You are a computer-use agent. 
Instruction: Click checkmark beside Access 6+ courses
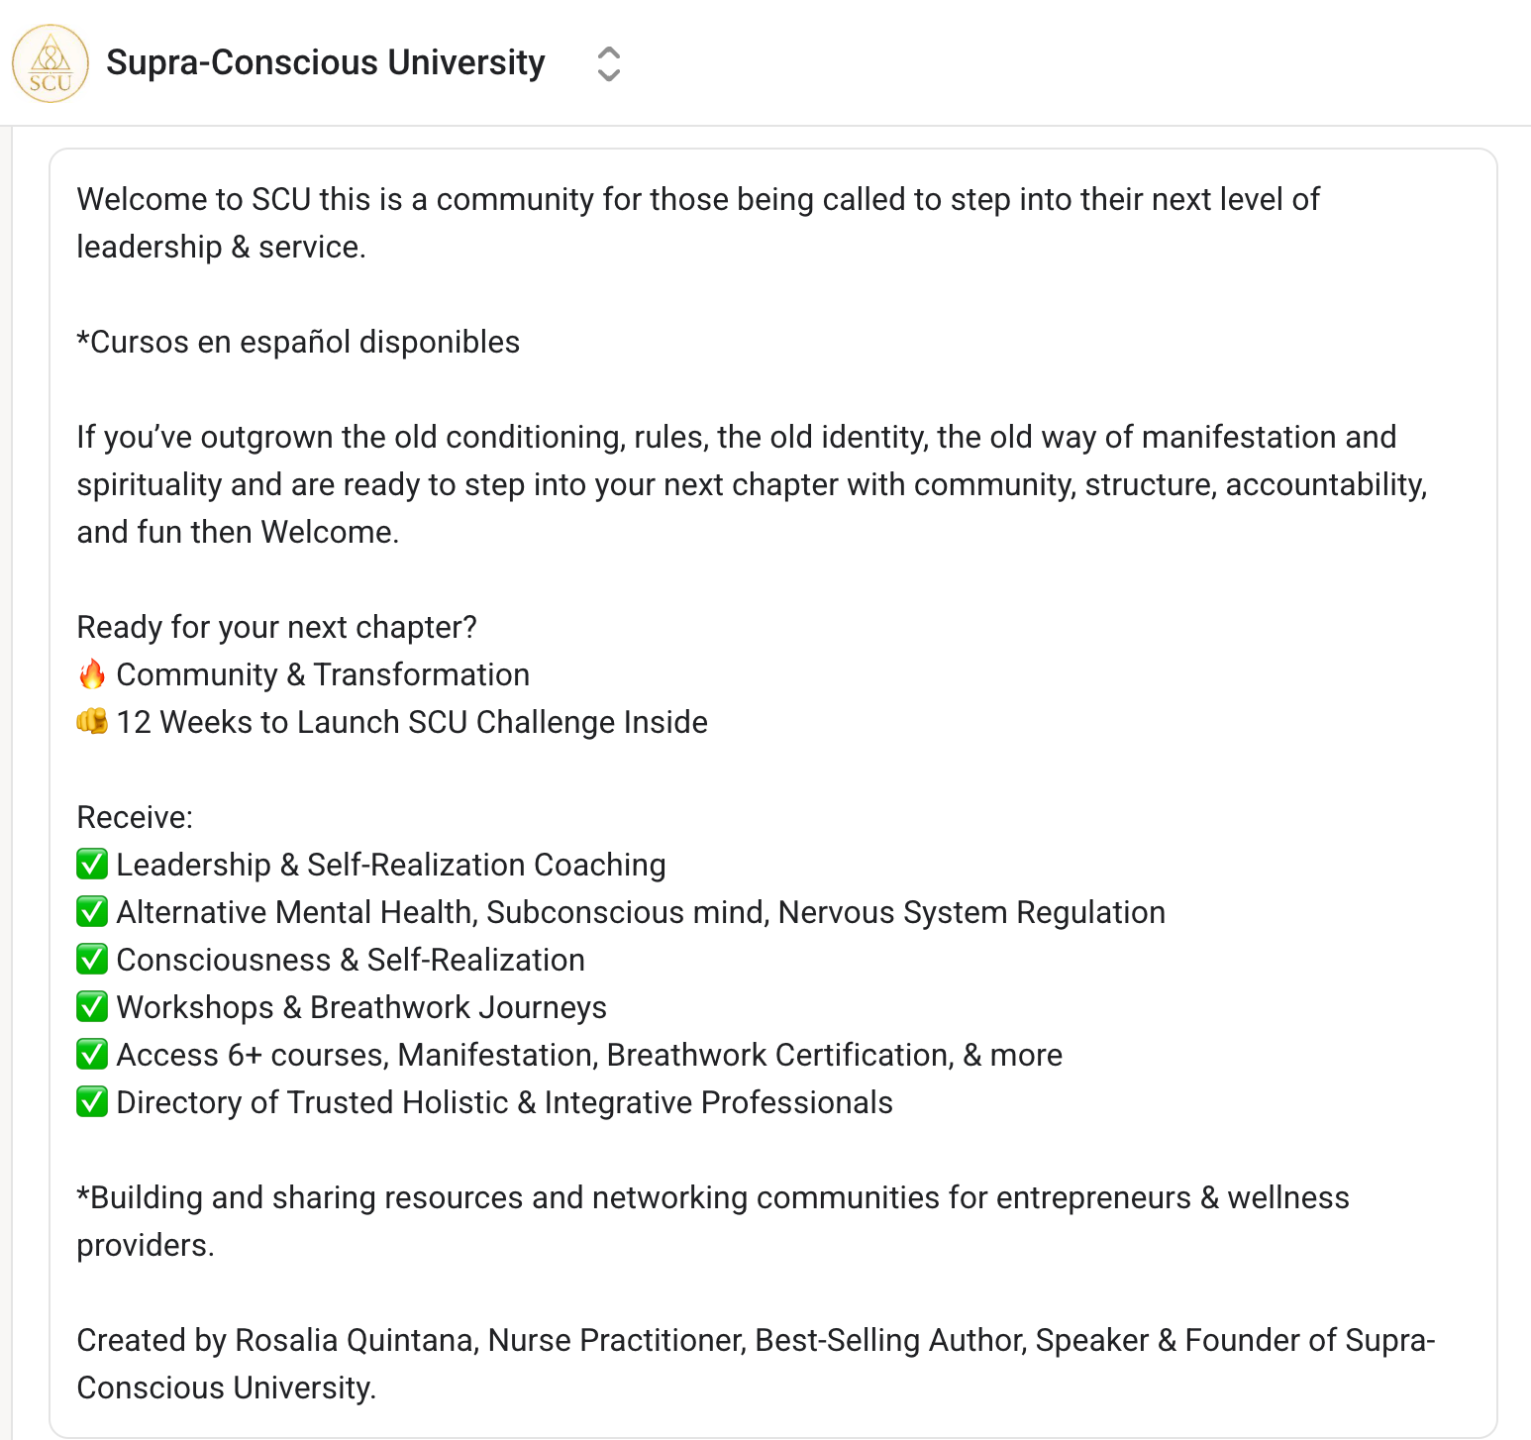[92, 1054]
